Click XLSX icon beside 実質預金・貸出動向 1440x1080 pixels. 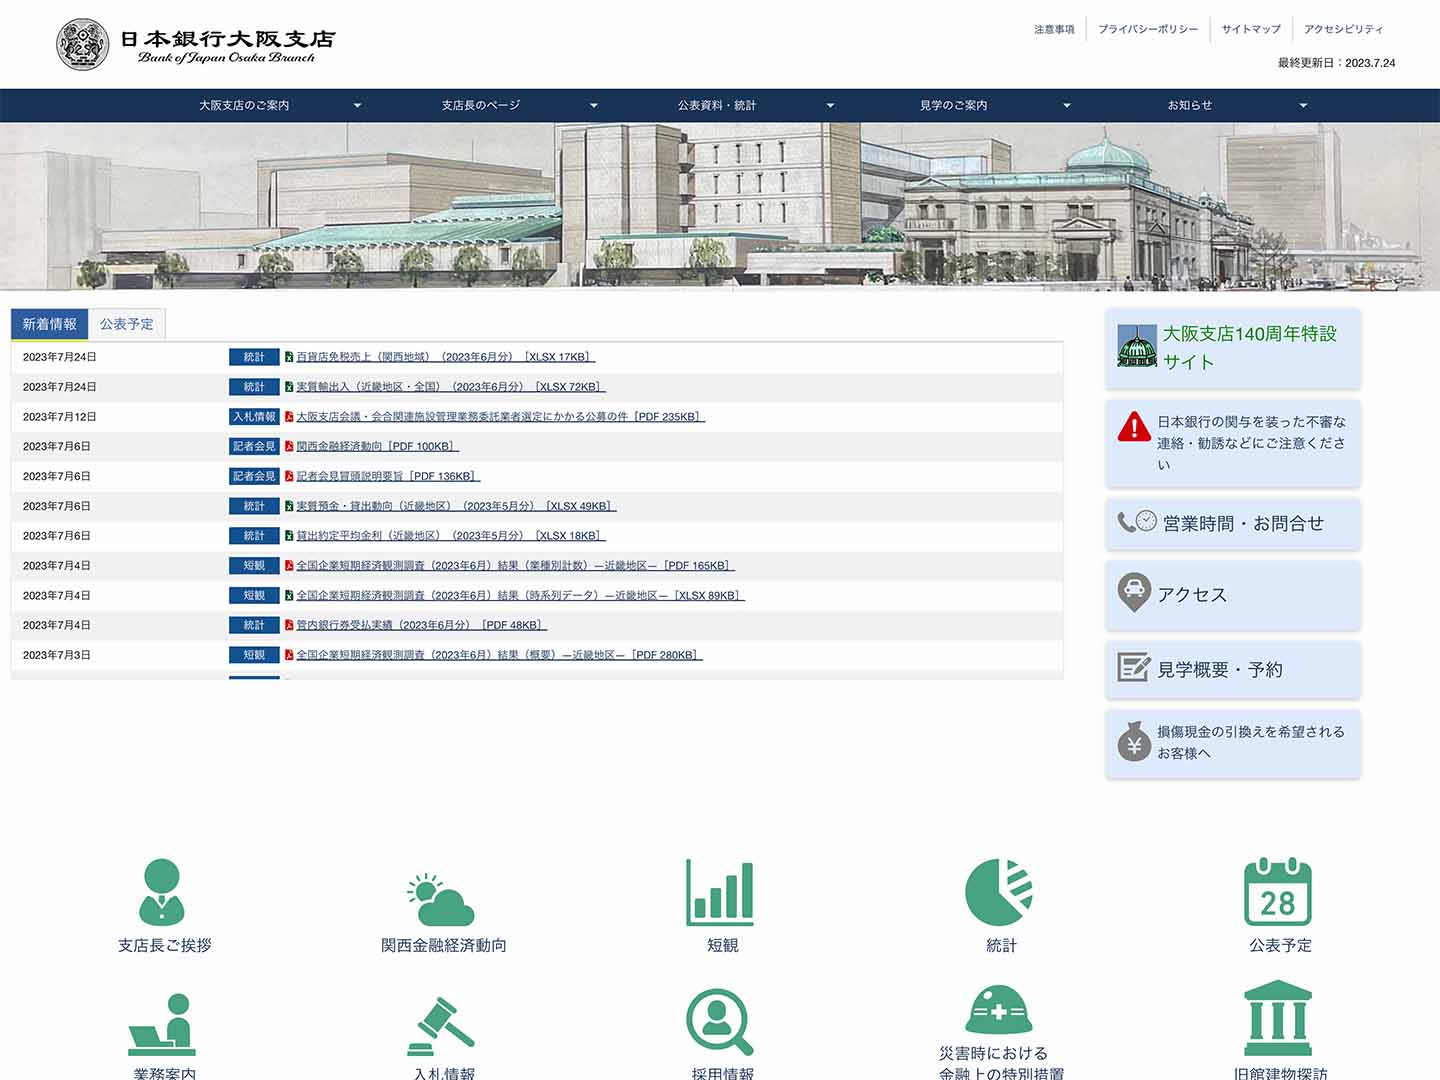pos(289,506)
